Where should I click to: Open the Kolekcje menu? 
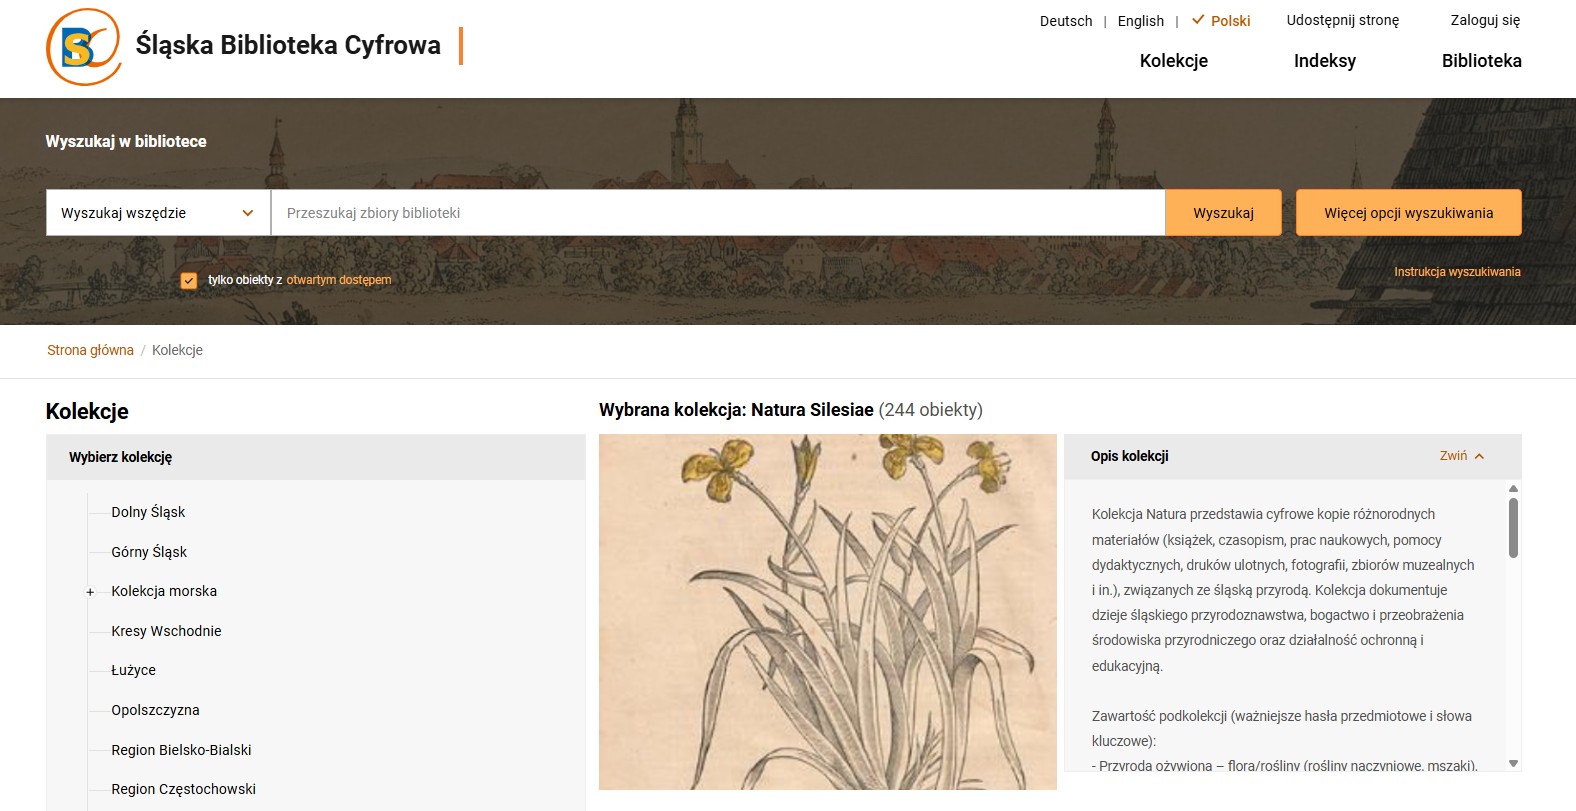[1174, 61]
